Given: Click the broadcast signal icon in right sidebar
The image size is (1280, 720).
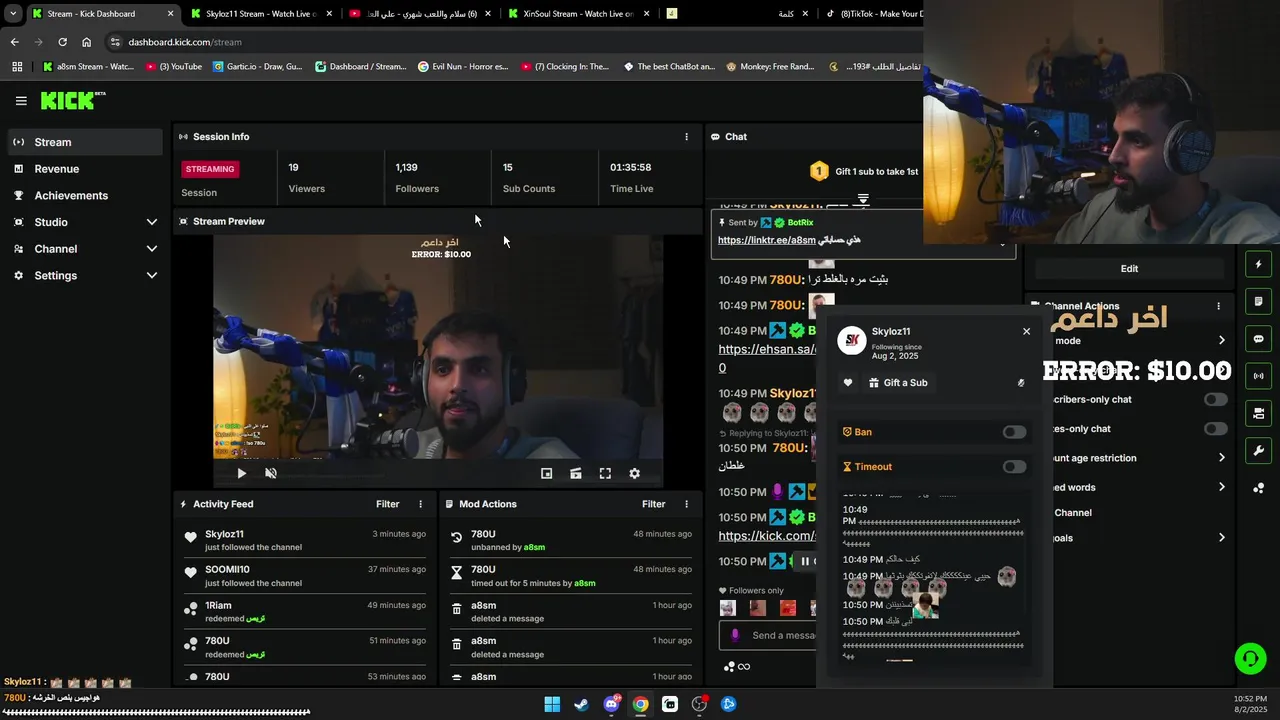Looking at the screenshot, I should (x=1258, y=376).
